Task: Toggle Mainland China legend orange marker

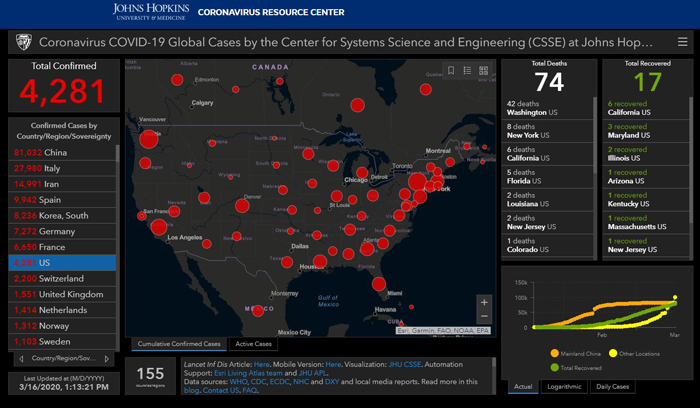Action: pos(554,354)
